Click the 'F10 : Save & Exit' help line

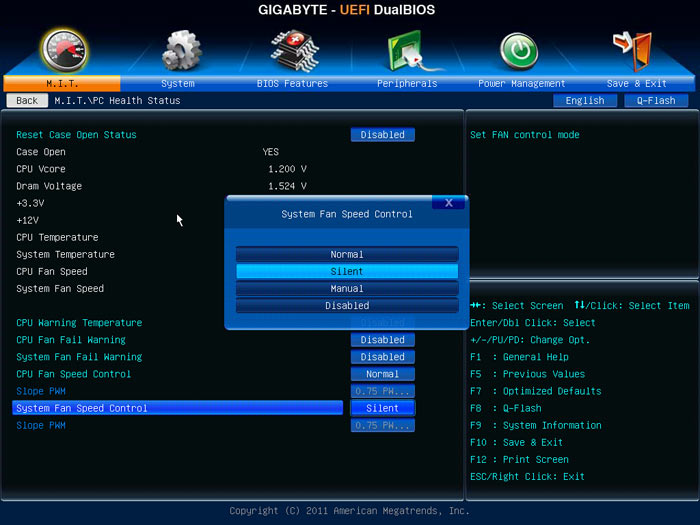coord(517,442)
